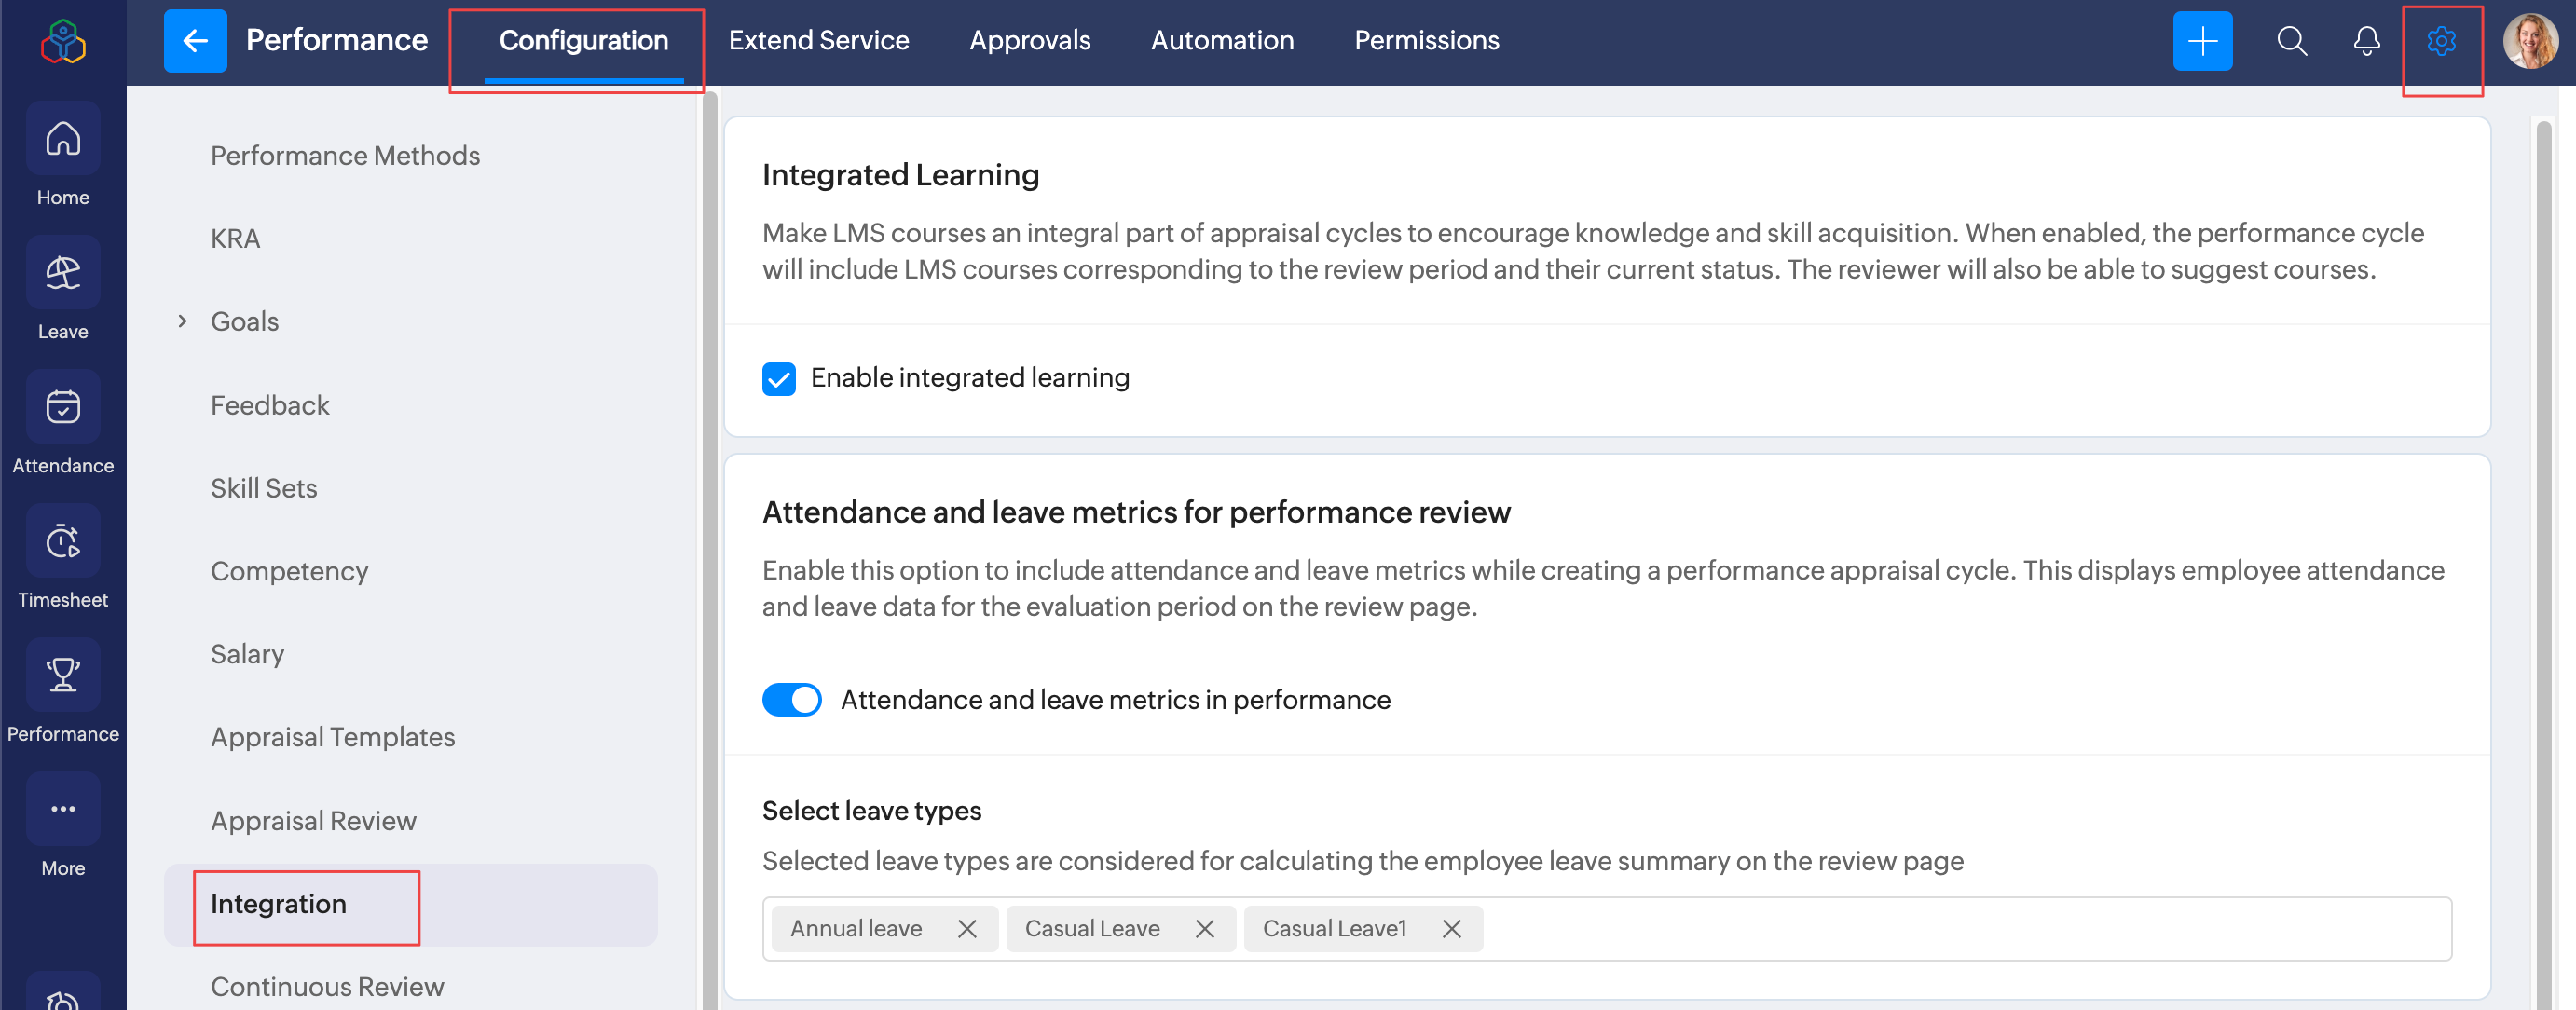The width and height of the screenshot is (2576, 1010).
Task: Switch to the Configuration tab
Action: tap(584, 41)
